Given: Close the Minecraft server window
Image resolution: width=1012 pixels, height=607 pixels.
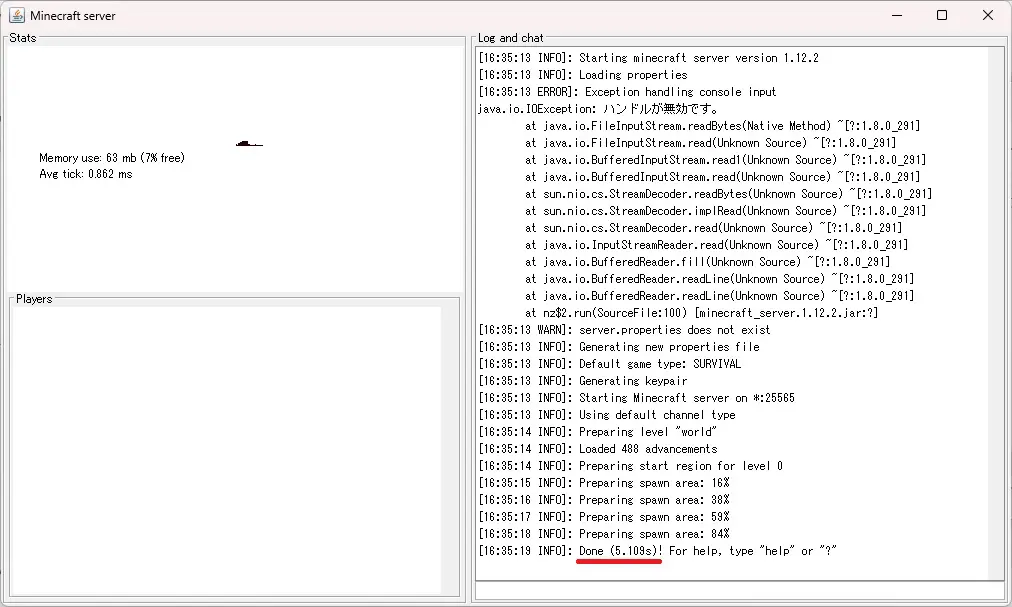Looking at the screenshot, I should tap(988, 16).
